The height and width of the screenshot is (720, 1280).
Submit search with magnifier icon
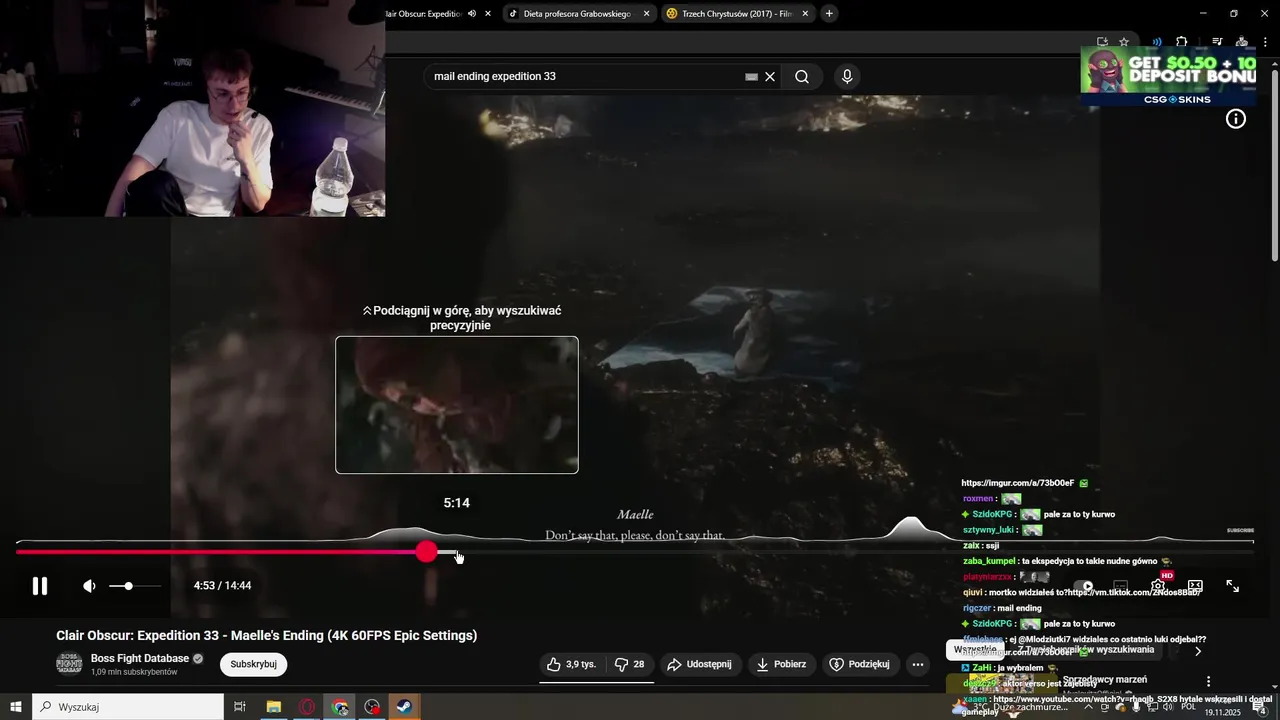(802, 77)
